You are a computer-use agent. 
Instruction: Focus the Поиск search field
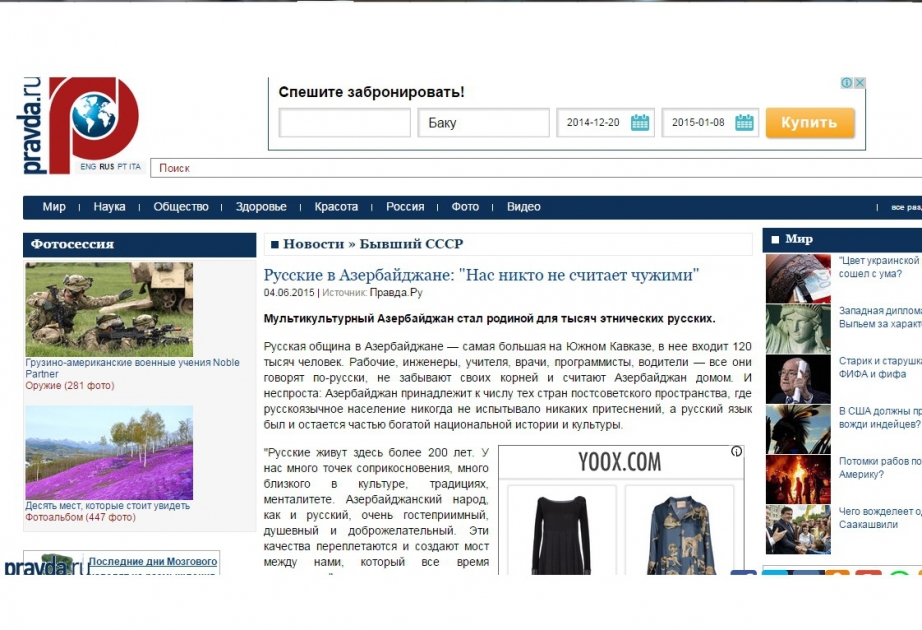(x=536, y=168)
